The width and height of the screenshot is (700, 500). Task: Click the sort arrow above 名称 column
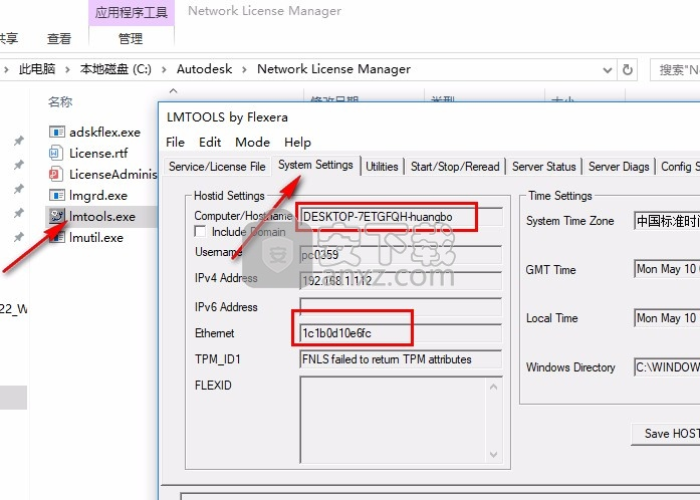click(173, 91)
